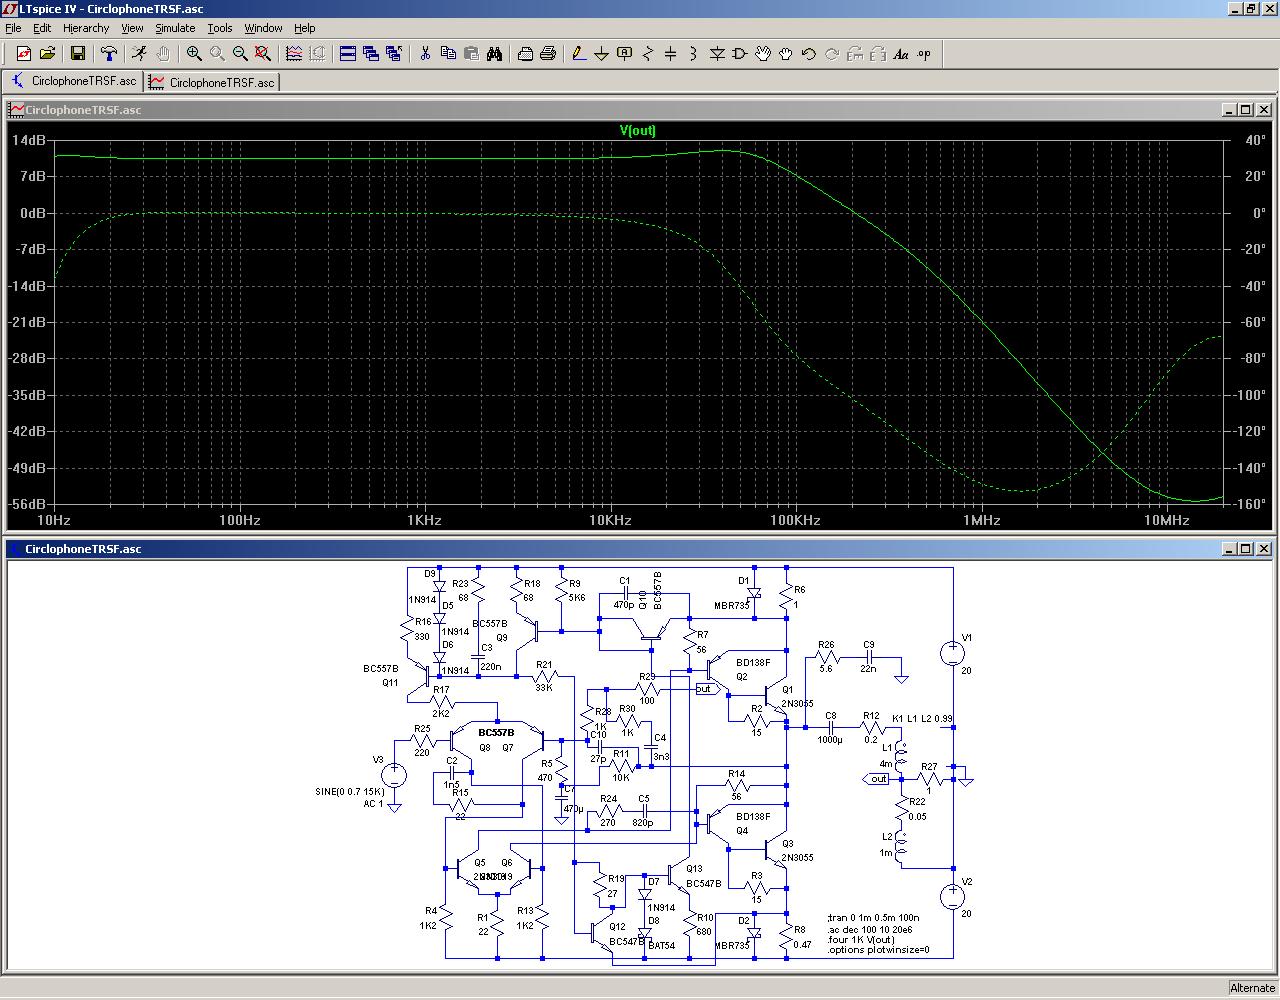Viewport: 1280px width, 1000px height.
Task: Cascade windows with the toolbar icon
Action: 371,54
